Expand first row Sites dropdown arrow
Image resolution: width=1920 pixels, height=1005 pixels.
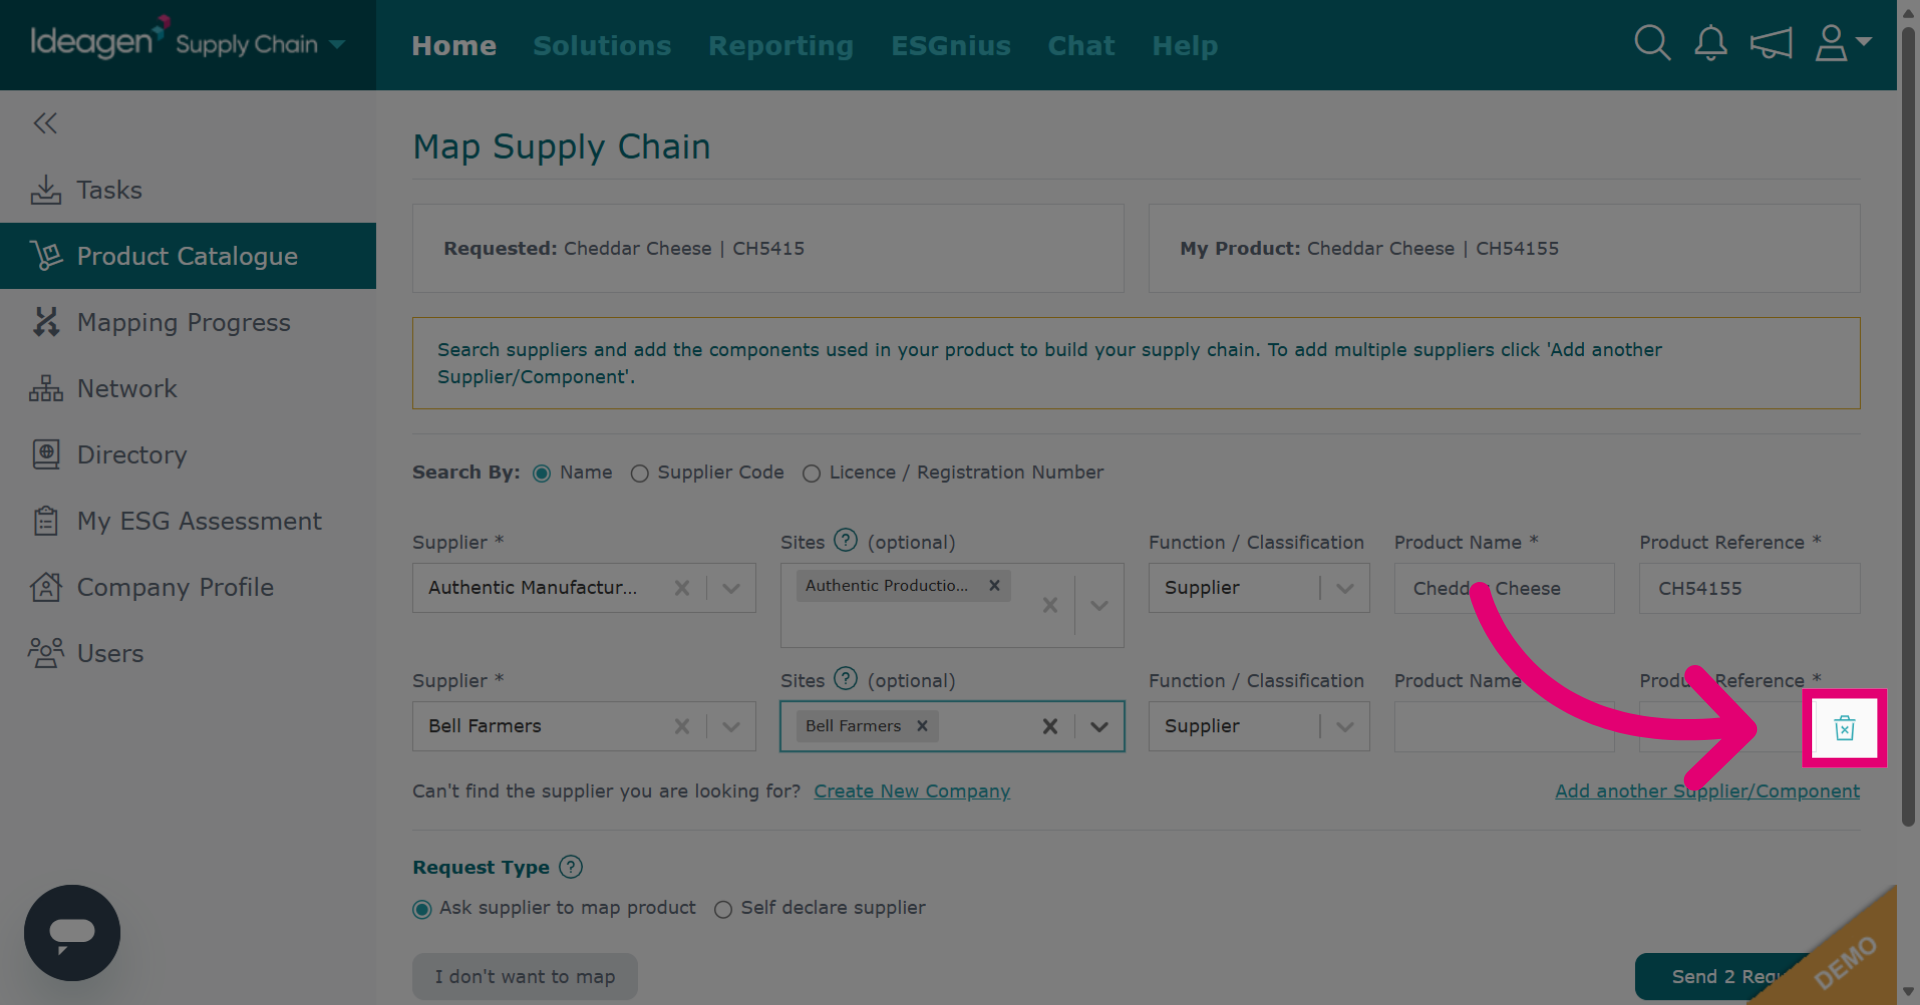pos(1099,605)
